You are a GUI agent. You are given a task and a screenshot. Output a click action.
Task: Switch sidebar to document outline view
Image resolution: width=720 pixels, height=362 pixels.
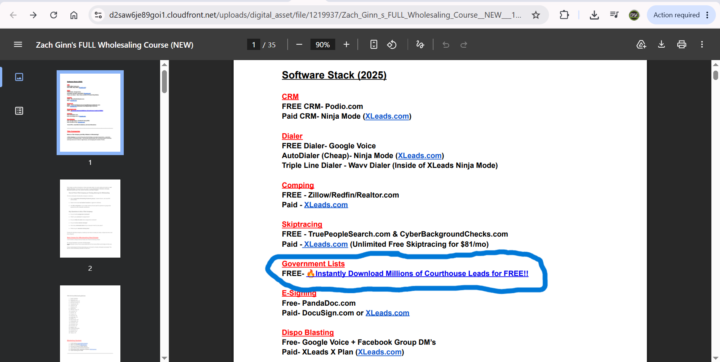coord(19,111)
